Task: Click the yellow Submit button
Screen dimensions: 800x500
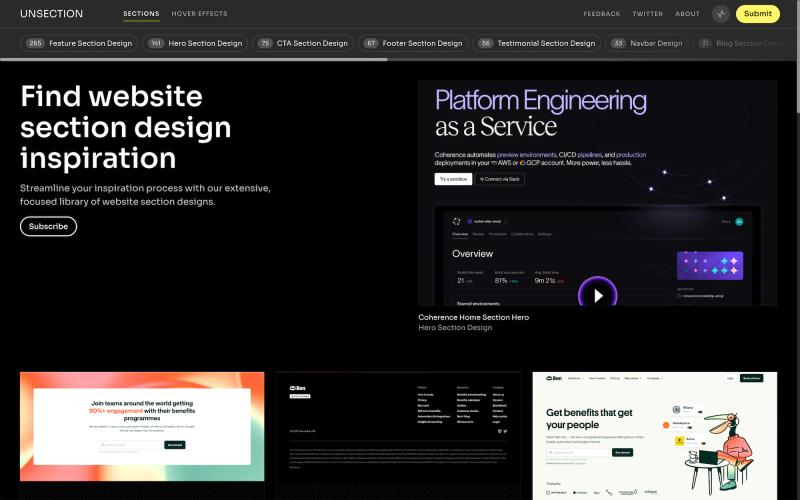Action: [758, 14]
